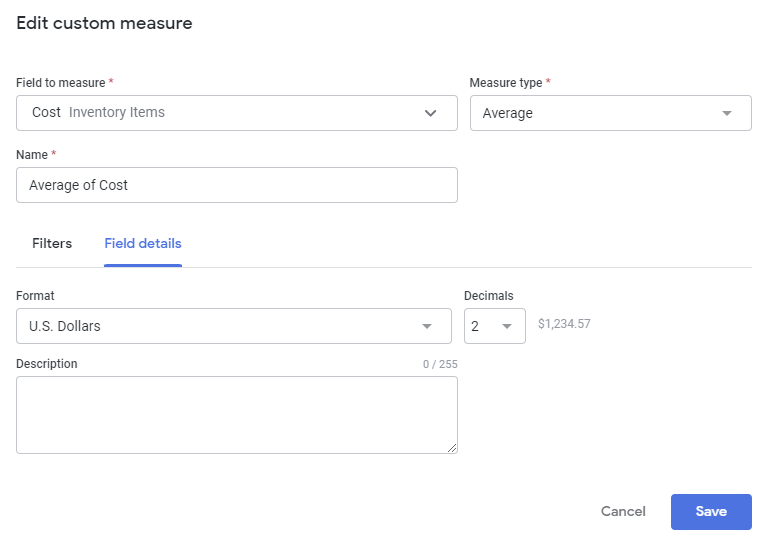Expand the Field to measure chevron

431,113
